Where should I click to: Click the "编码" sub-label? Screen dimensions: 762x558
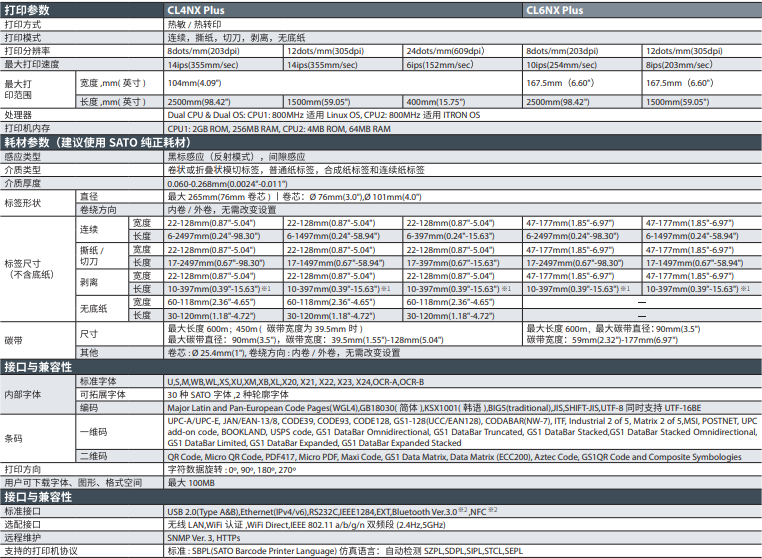pyautogui.click(x=89, y=408)
